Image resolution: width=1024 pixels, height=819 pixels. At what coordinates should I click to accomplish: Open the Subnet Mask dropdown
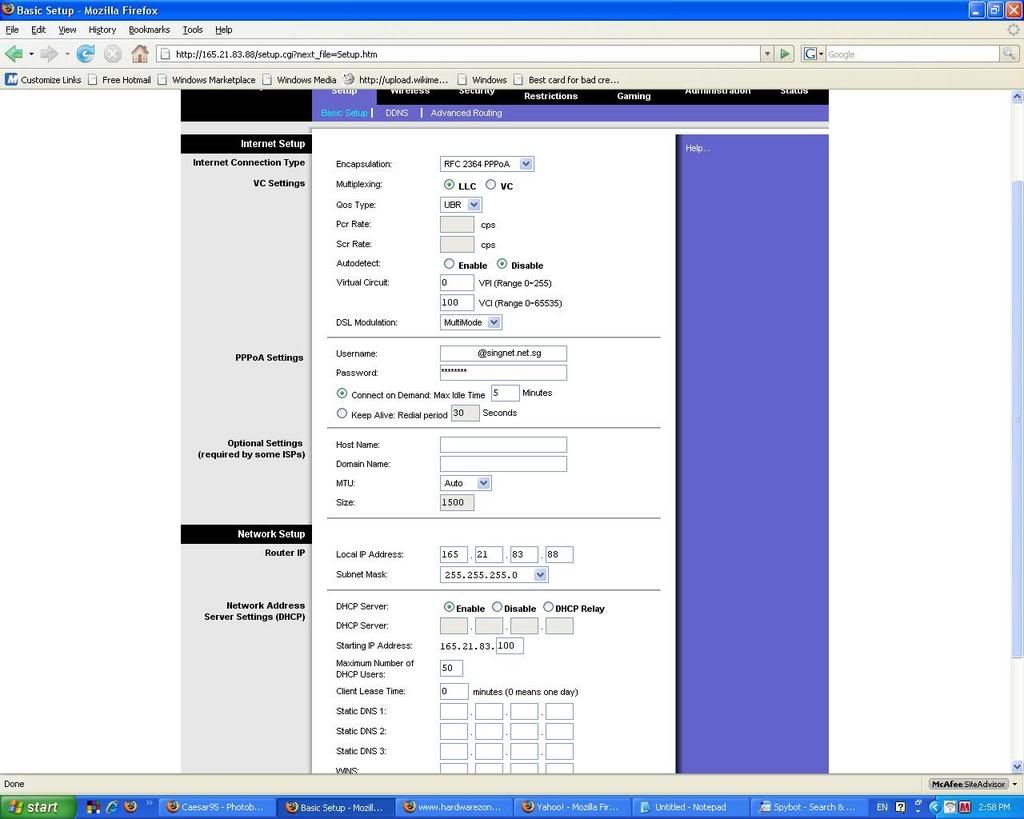click(x=494, y=575)
